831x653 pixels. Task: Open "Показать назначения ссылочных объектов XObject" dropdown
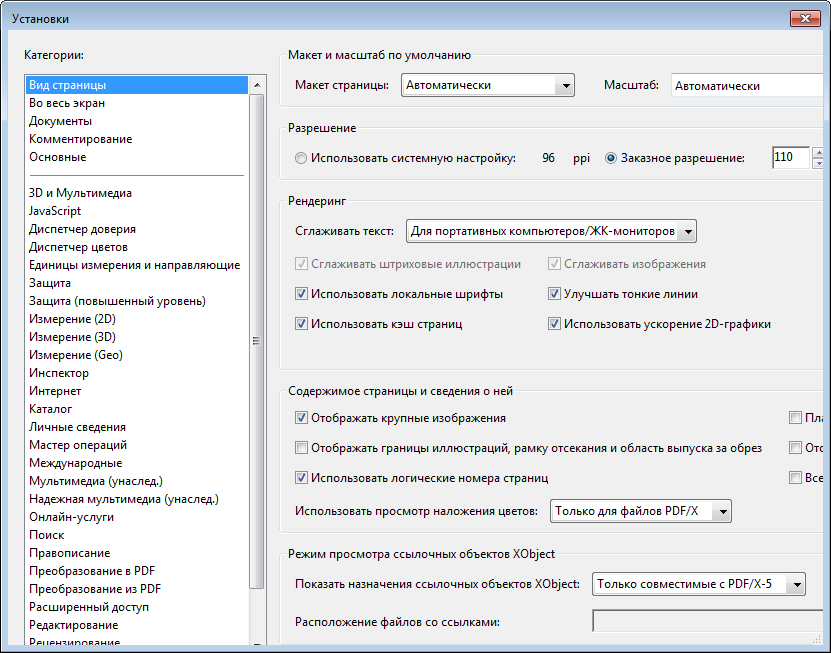[x=699, y=584]
